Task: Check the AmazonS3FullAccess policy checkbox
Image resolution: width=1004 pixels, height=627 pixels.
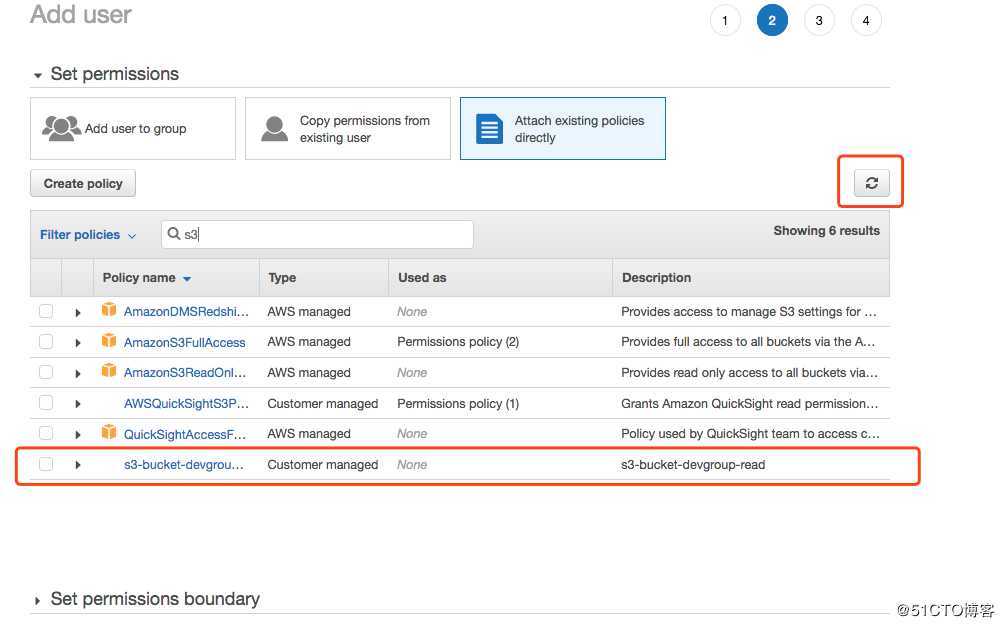Action: (x=46, y=341)
